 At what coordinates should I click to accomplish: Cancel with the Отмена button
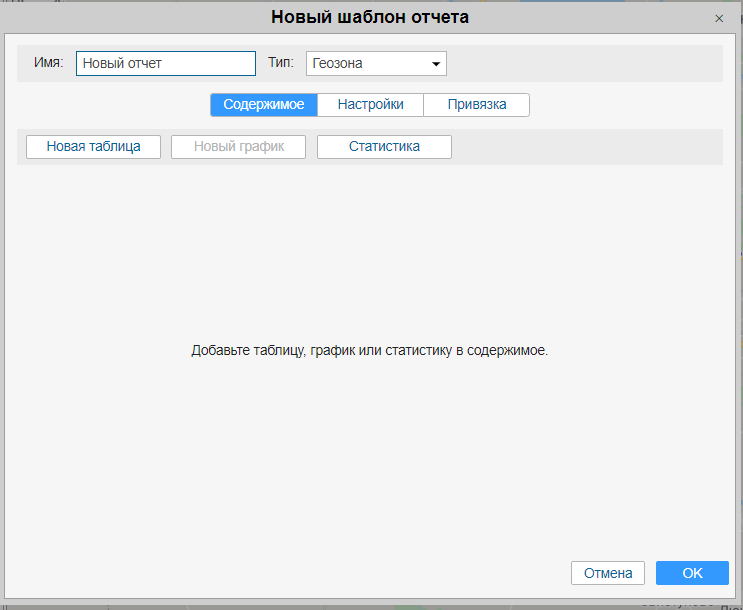(x=608, y=573)
